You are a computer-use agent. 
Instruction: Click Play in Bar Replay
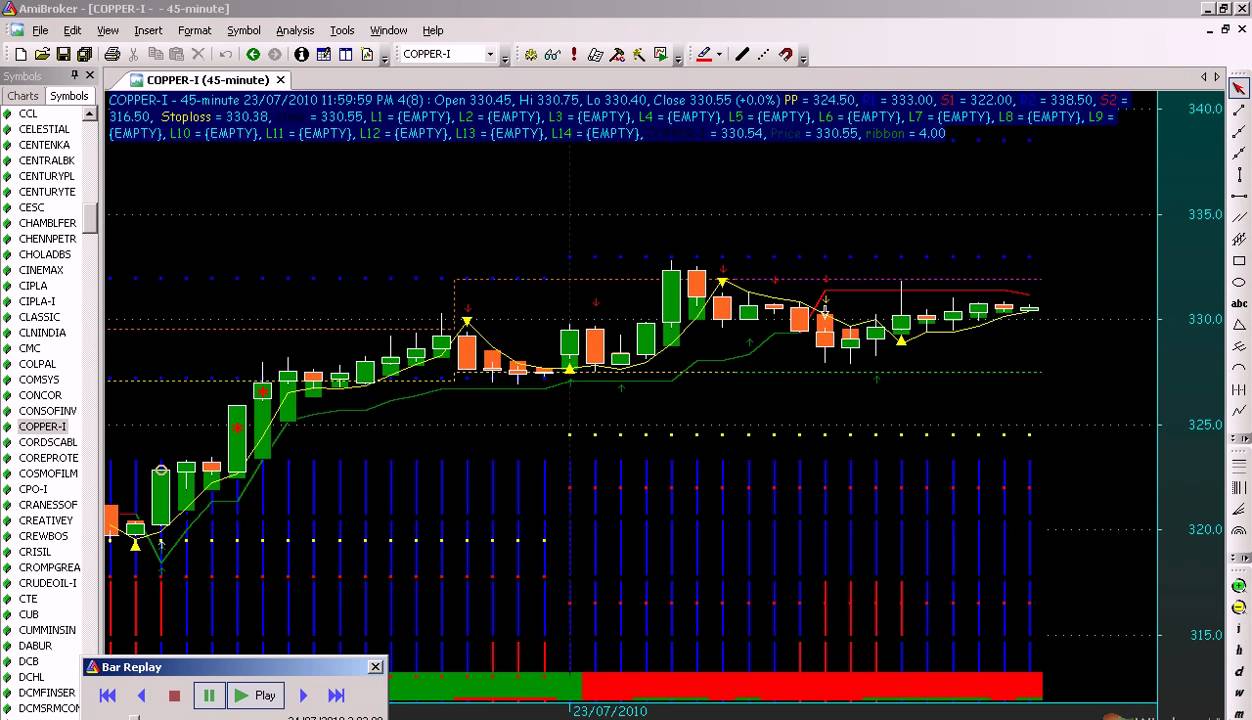click(255, 695)
